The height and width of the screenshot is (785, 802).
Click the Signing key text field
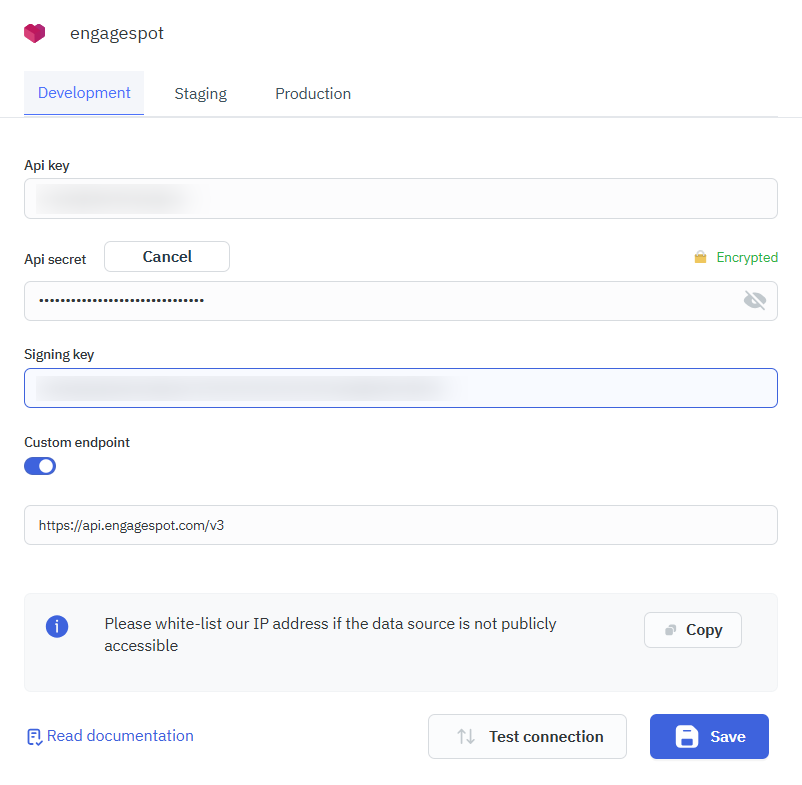coord(400,388)
